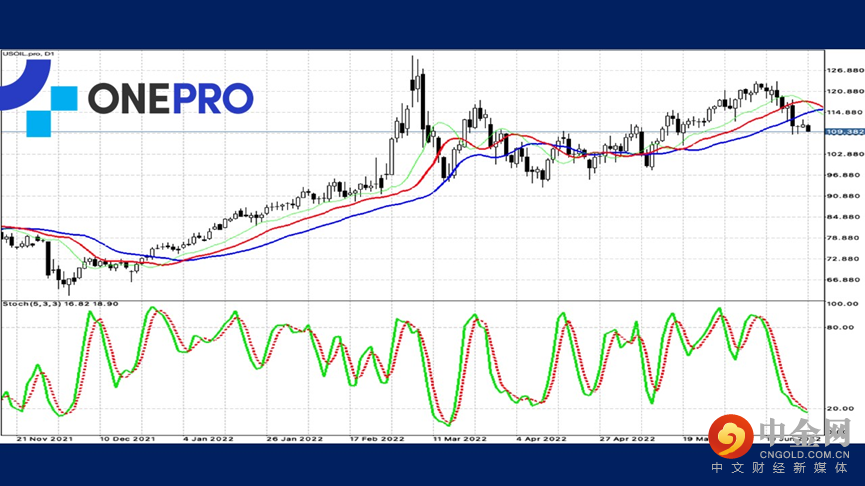
Task: Click the 100.00 stochastic scale value
Action: pos(843,303)
